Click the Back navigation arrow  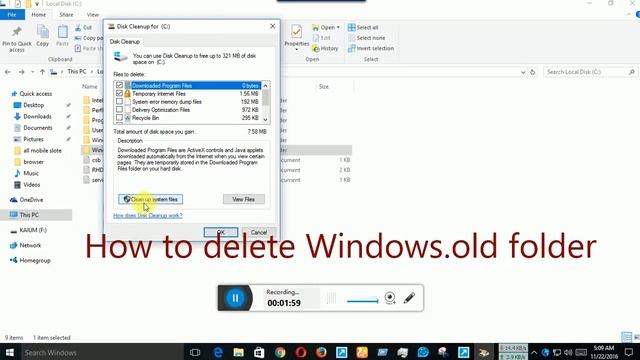pos(8,72)
